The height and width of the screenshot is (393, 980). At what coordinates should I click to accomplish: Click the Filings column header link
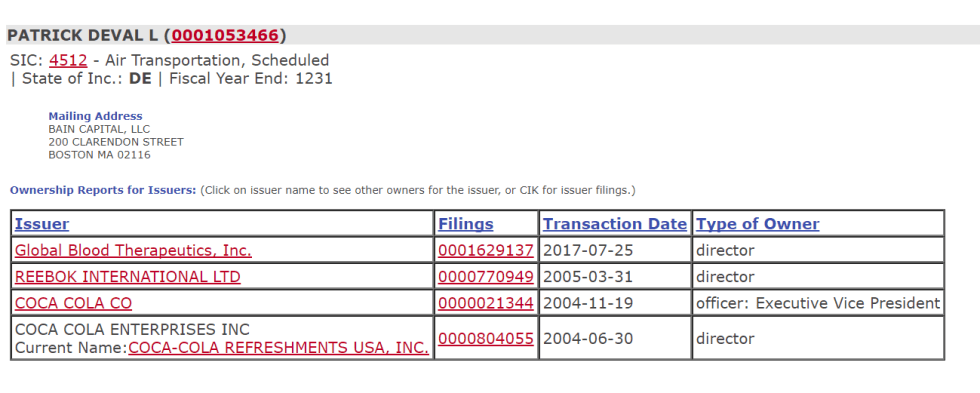[466, 224]
